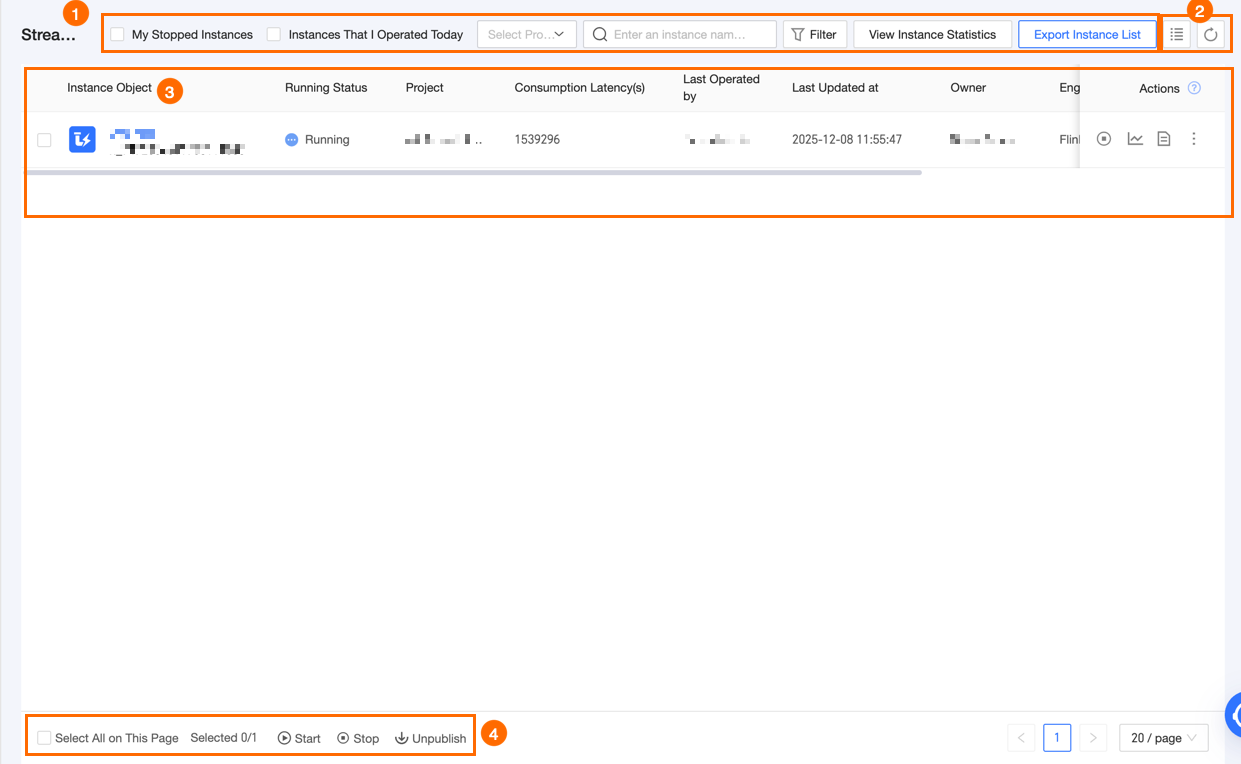
Task: Click the Last Updated at column header
Action: (835, 88)
